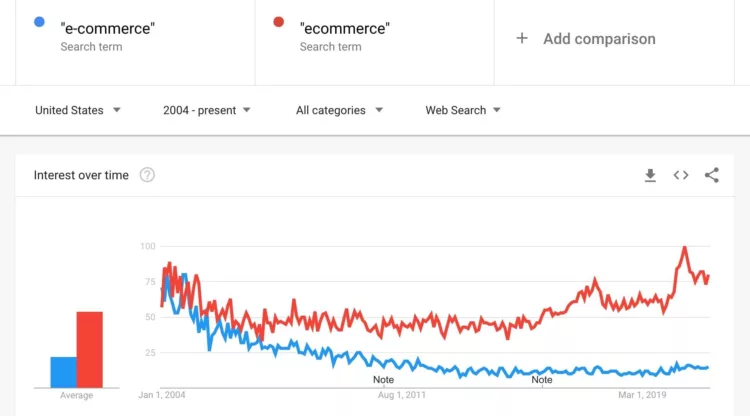Expand the United States region dropdown
Image resolution: width=750 pixels, height=416 pixels.
[x=77, y=110]
